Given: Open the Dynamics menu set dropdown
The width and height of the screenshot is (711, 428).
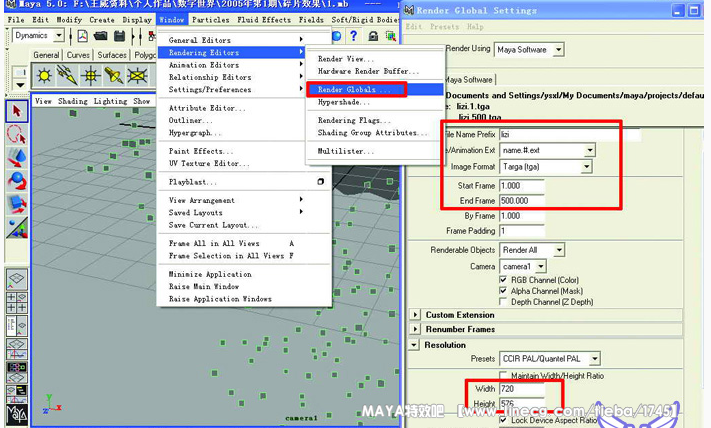Looking at the screenshot, I should tap(59, 35).
